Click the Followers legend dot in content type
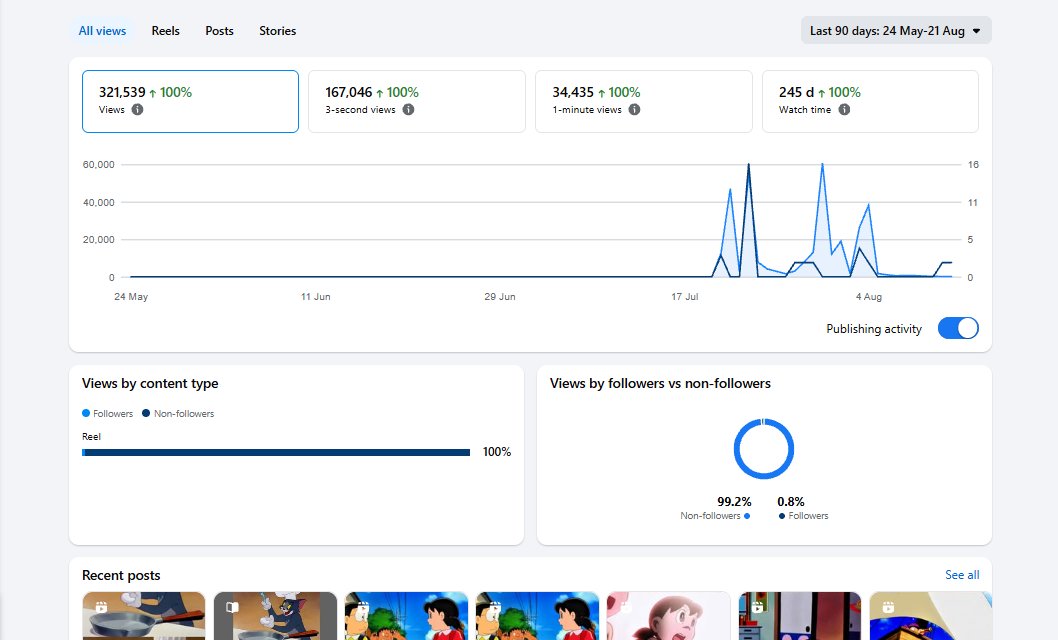1058x640 pixels. (86, 413)
